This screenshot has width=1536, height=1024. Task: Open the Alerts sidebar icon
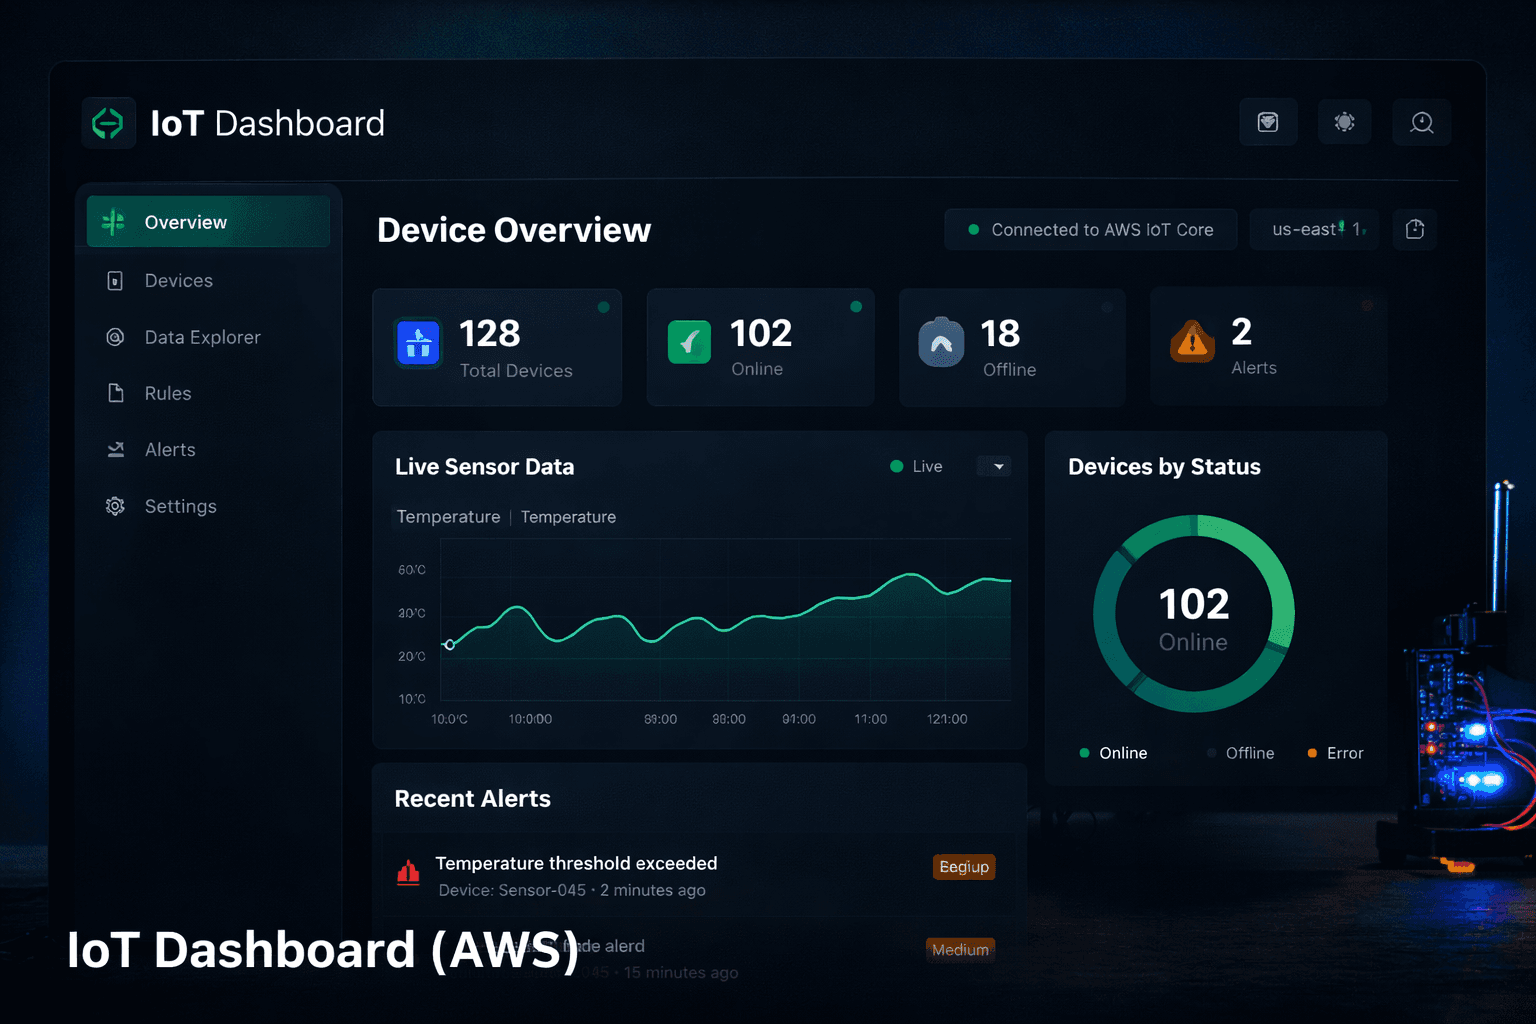[x=115, y=449]
